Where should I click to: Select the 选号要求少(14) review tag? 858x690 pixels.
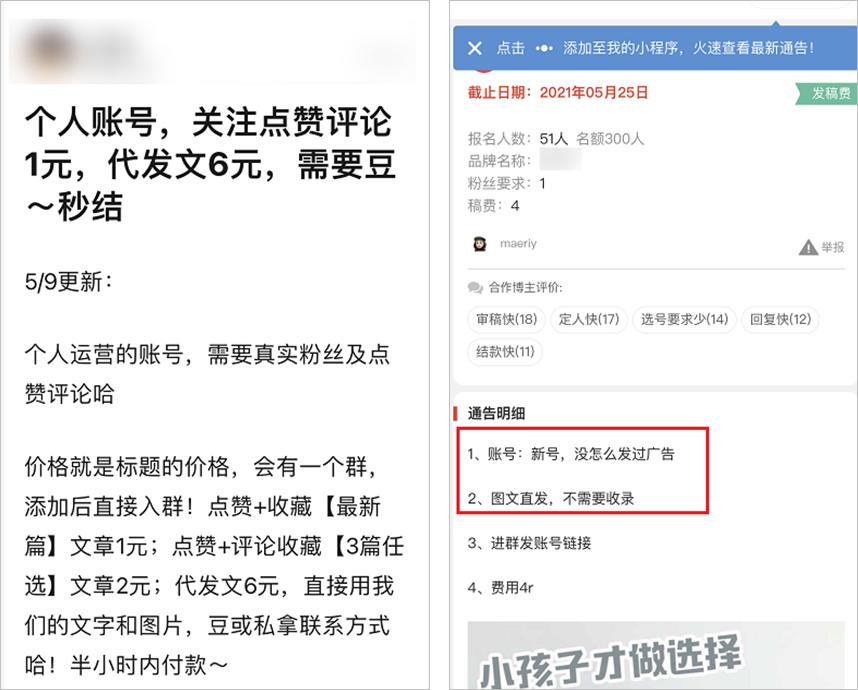pos(685,319)
